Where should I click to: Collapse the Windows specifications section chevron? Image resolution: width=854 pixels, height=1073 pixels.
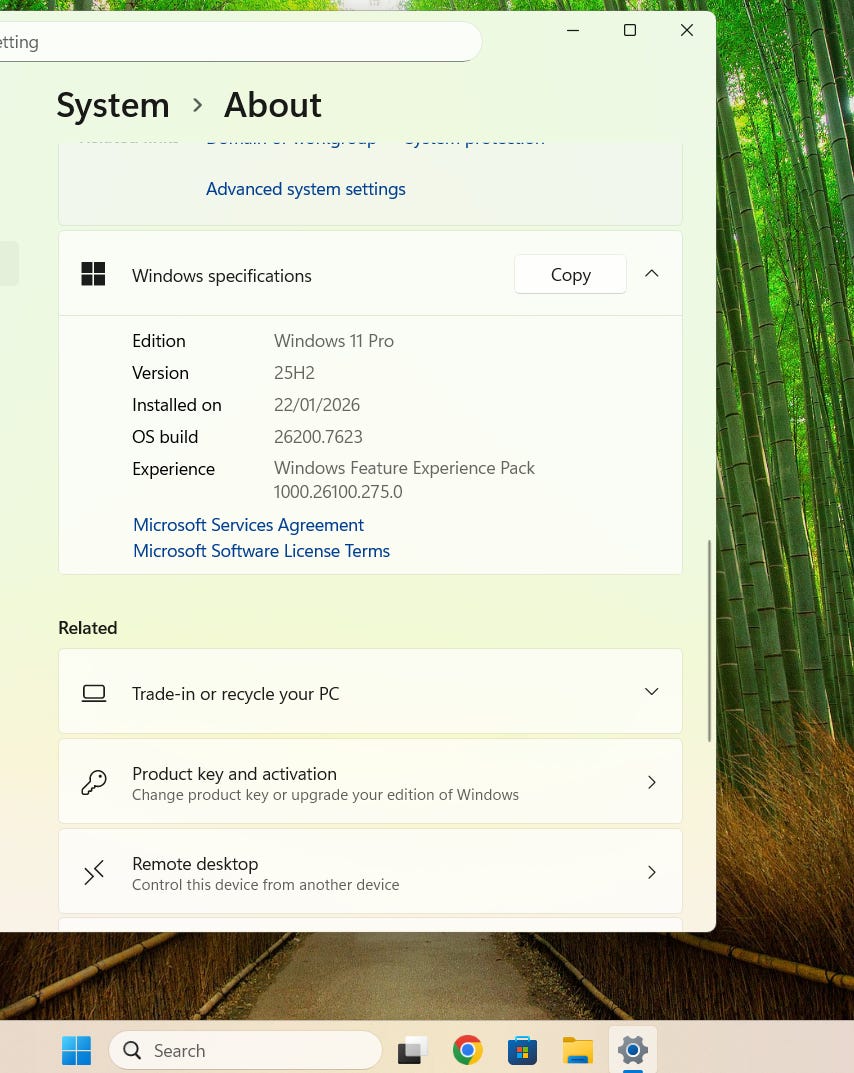click(651, 274)
